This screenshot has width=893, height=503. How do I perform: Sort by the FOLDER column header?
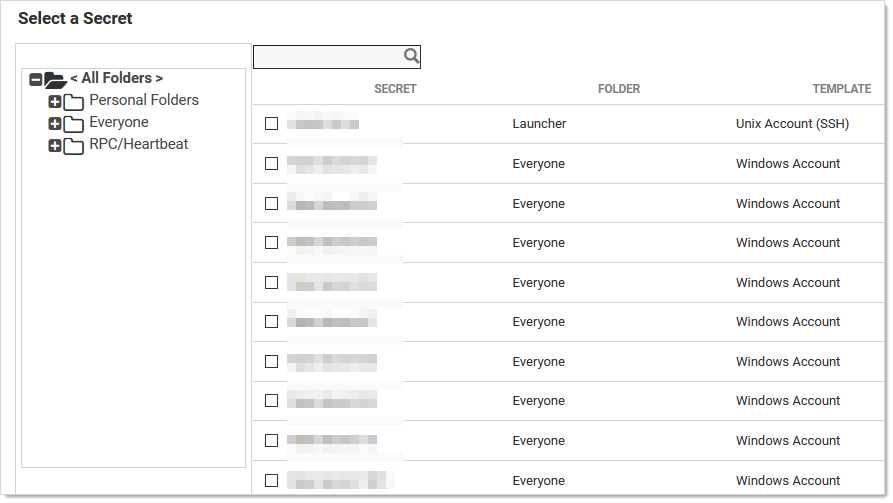pos(619,89)
